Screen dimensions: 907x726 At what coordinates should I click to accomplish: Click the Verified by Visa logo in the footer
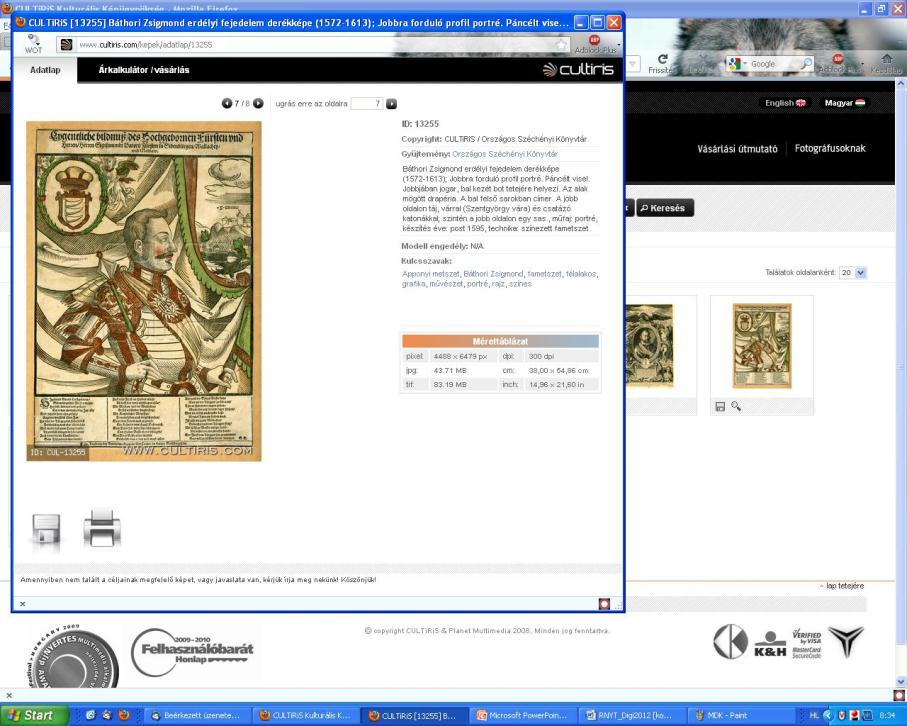806,644
